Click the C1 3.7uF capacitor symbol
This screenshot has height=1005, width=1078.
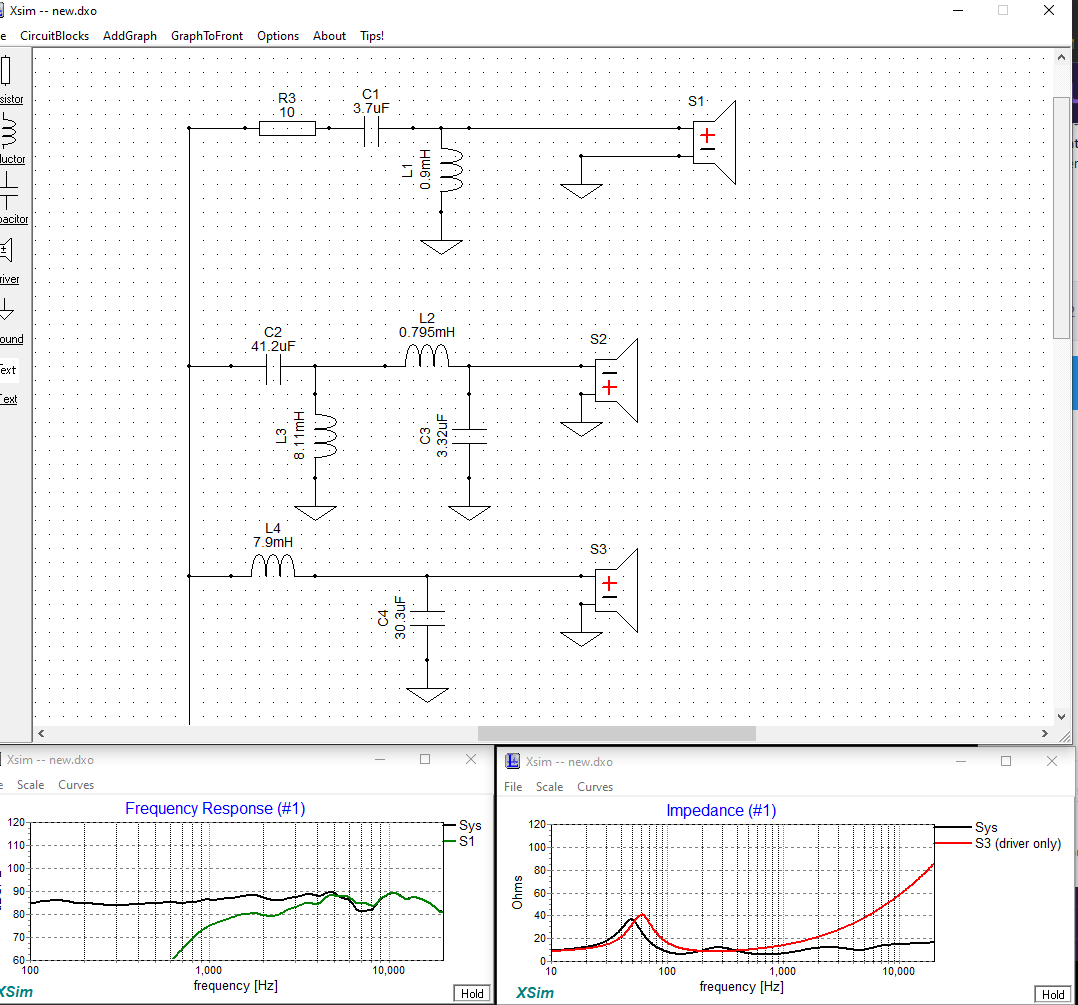(x=371, y=129)
